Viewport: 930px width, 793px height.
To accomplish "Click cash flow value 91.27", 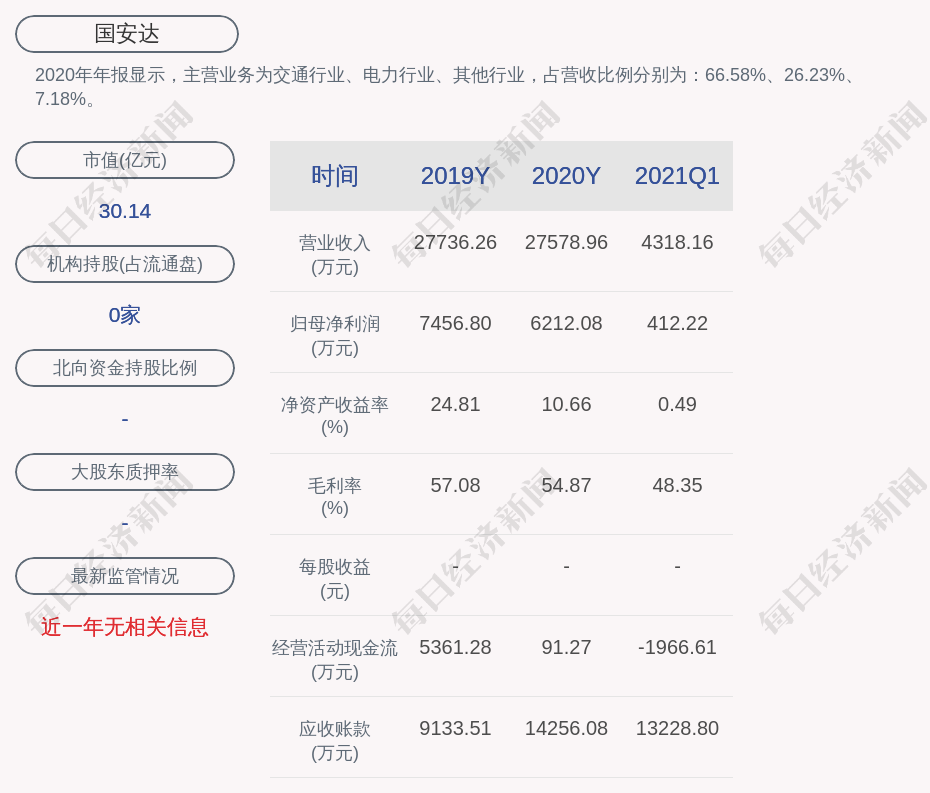I will pyautogui.click(x=566, y=647).
